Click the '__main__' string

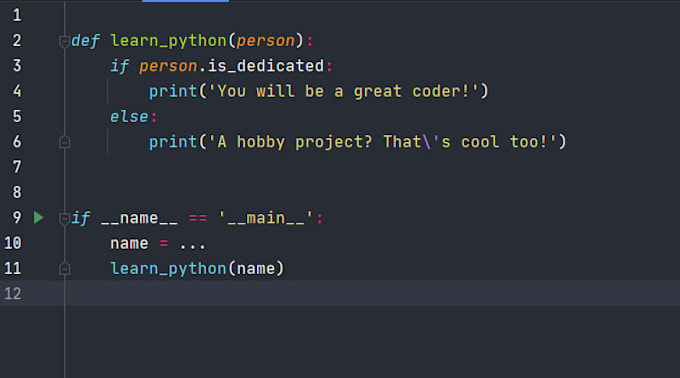(x=265, y=218)
